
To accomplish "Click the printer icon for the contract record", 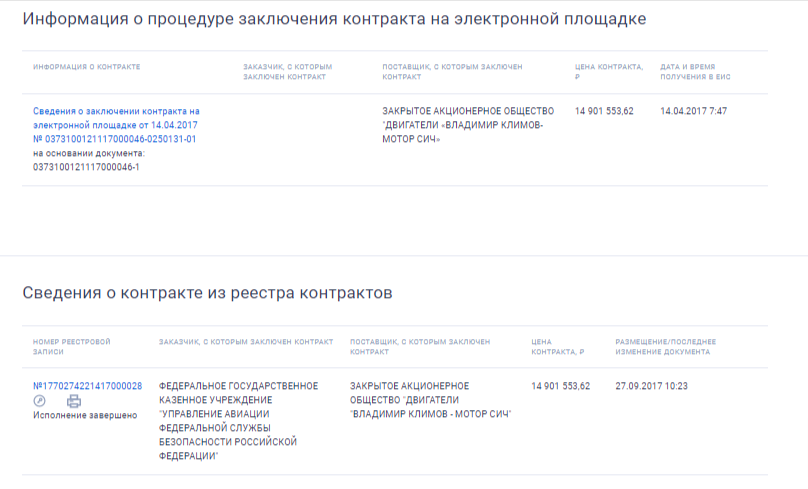I will pyautogui.click(x=74, y=401).
